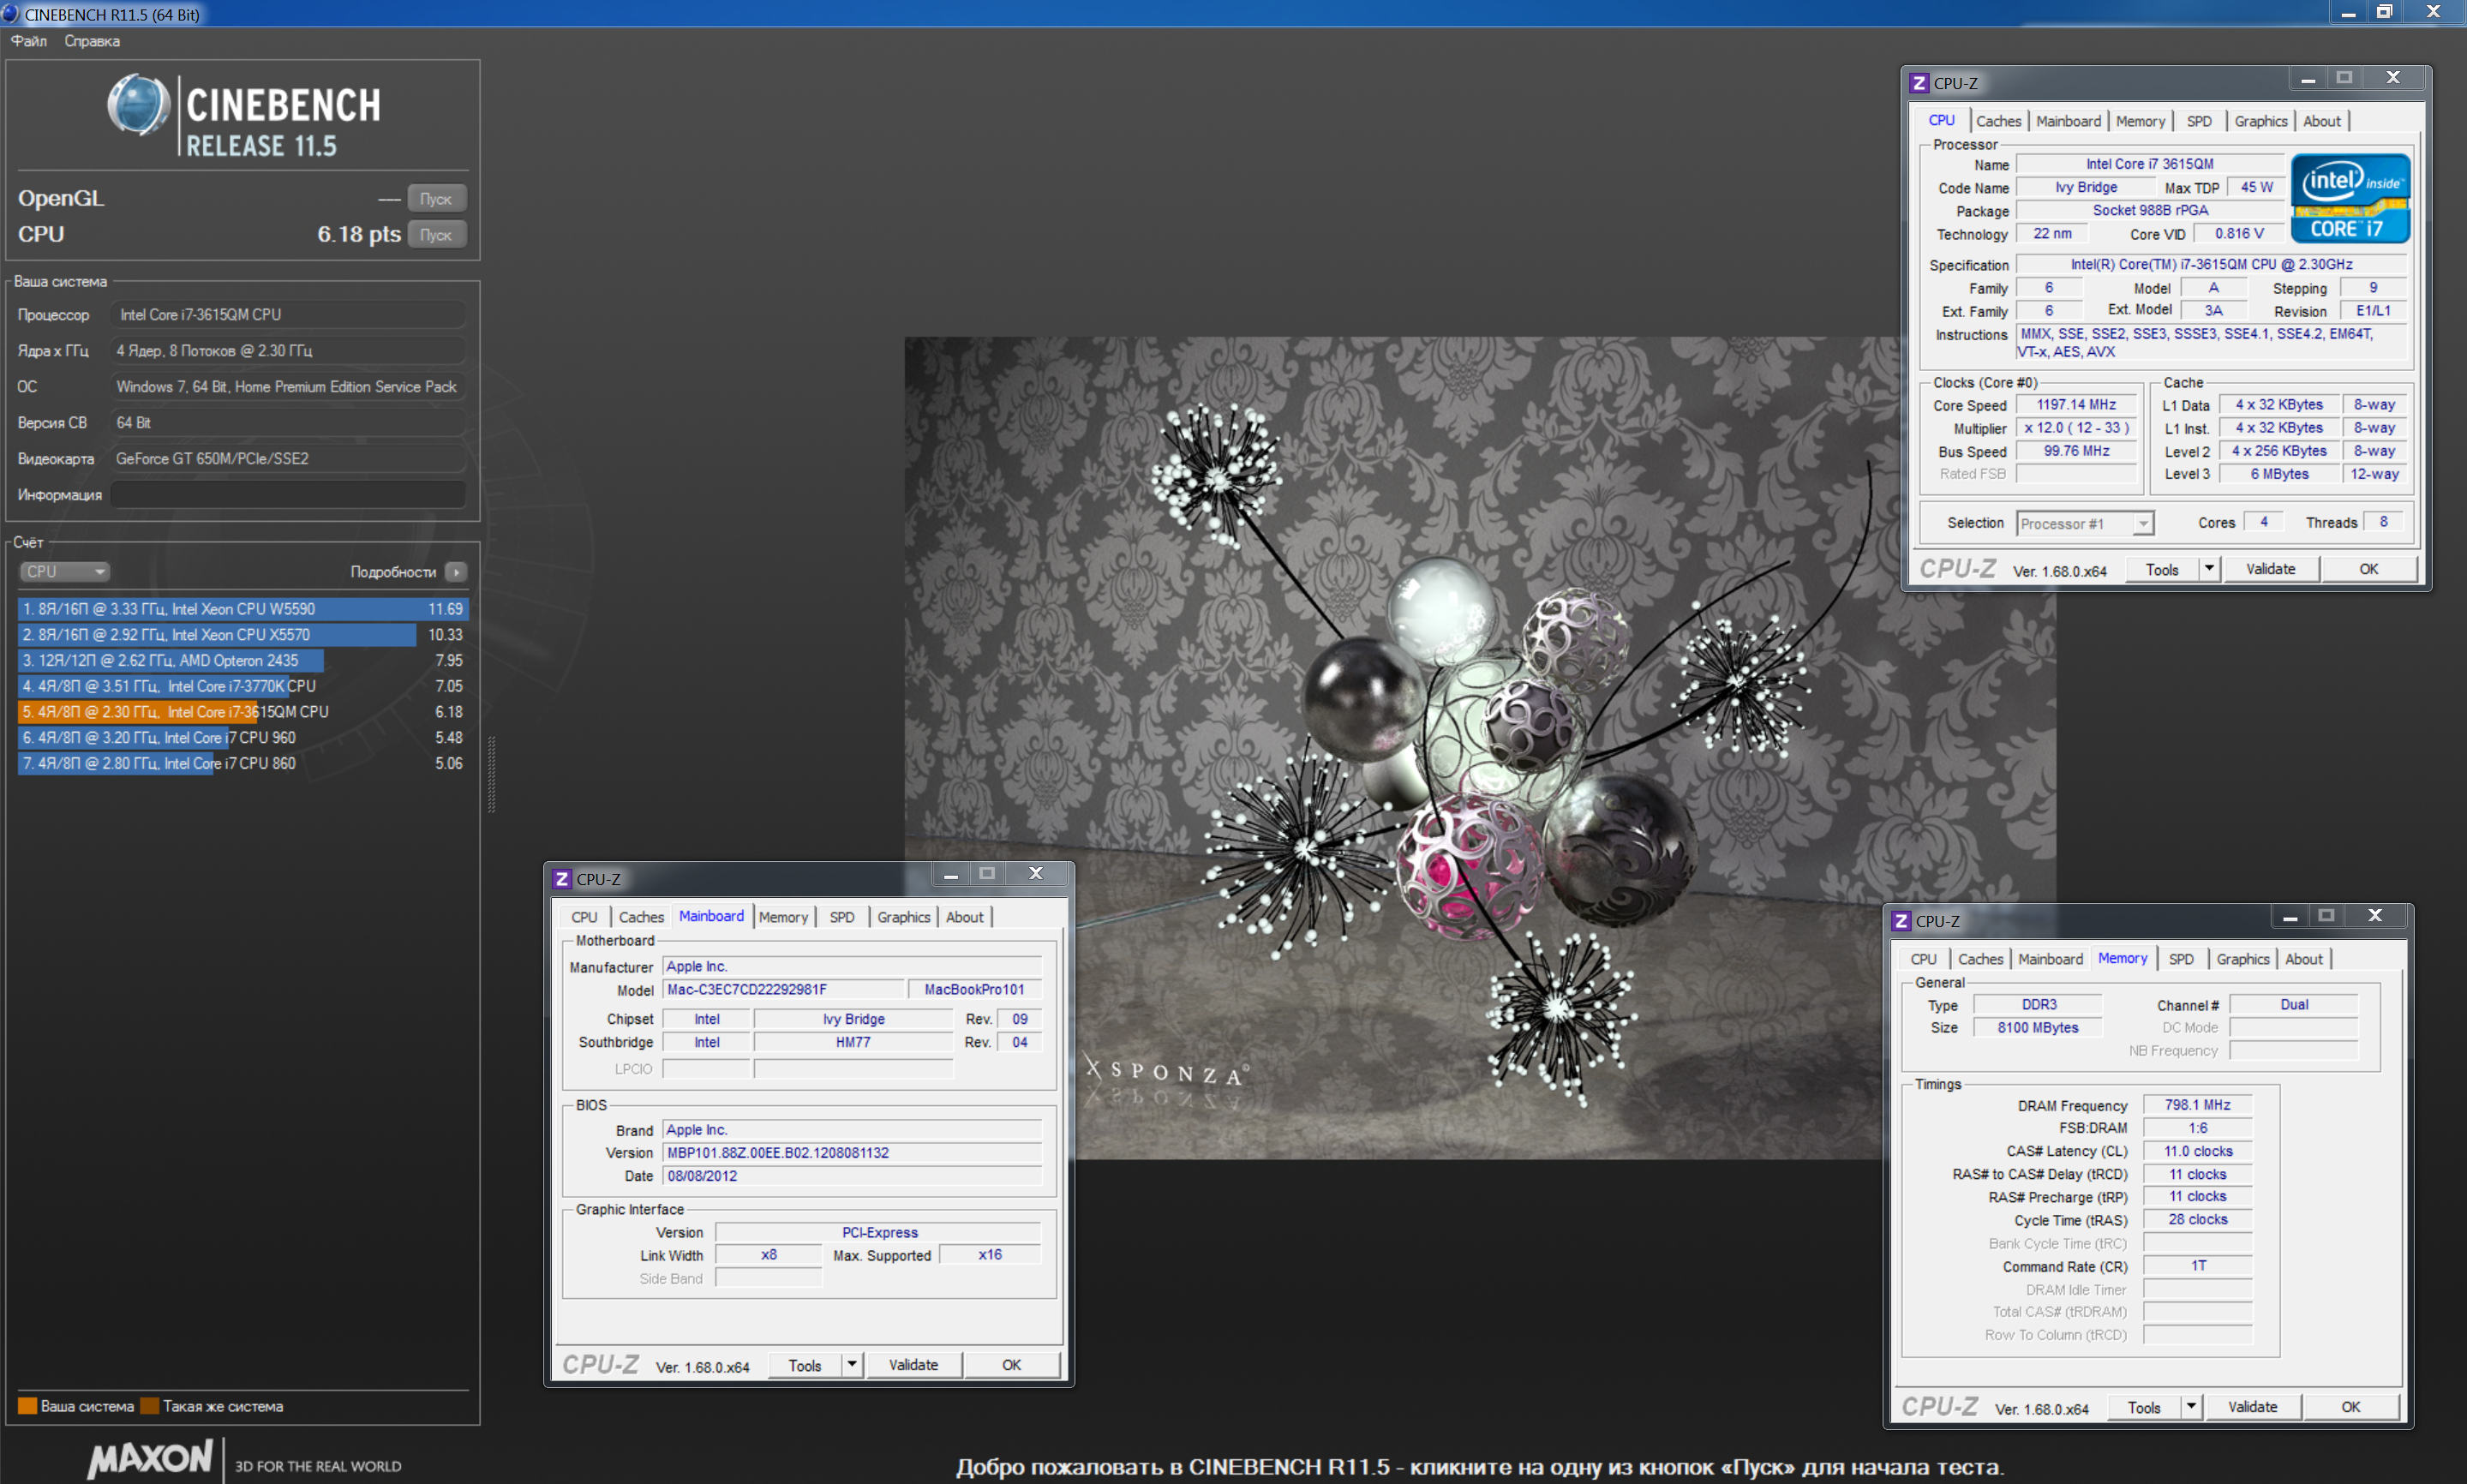Switch to Caches tab in top CPU-Z window

tap(1998, 121)
